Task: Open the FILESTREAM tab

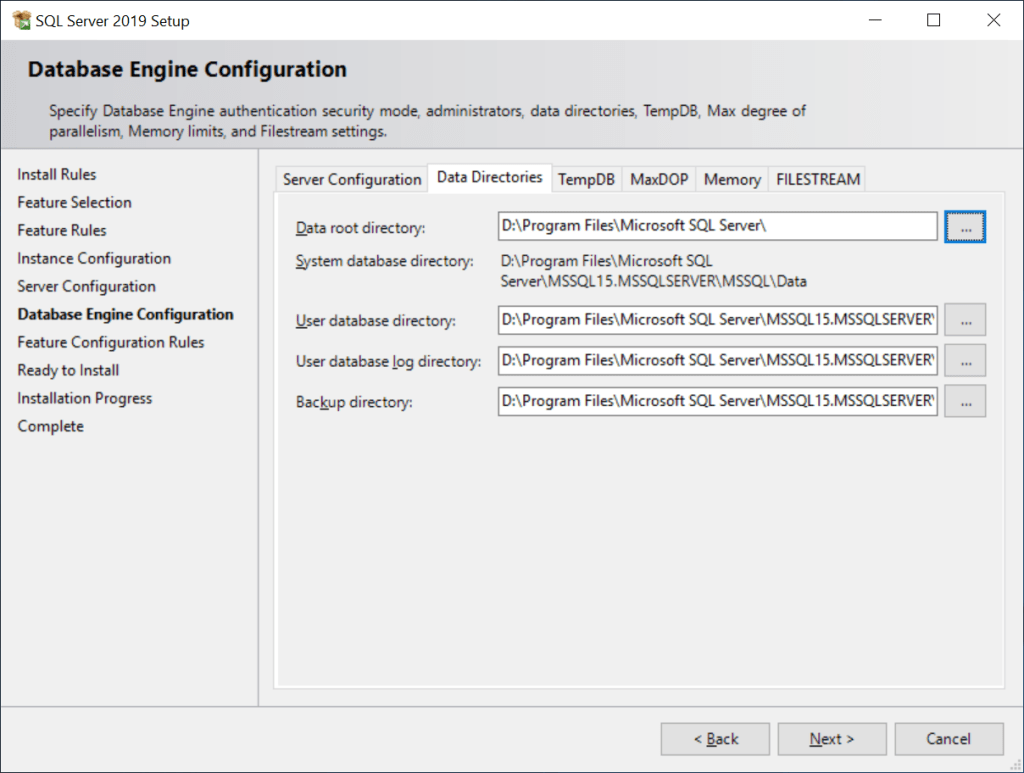Action: 818,179
